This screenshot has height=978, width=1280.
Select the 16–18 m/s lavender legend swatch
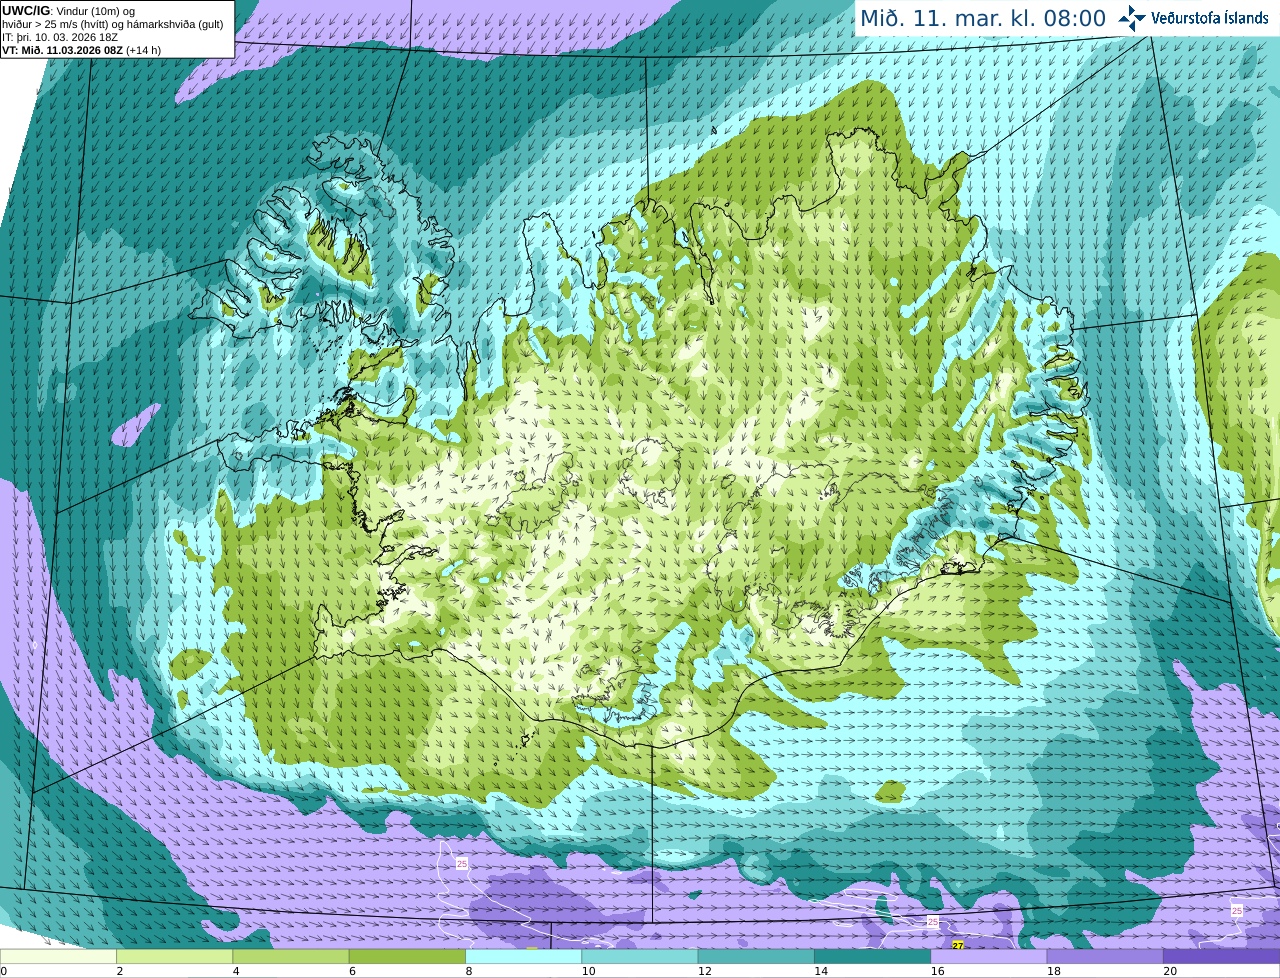[989, 956]
